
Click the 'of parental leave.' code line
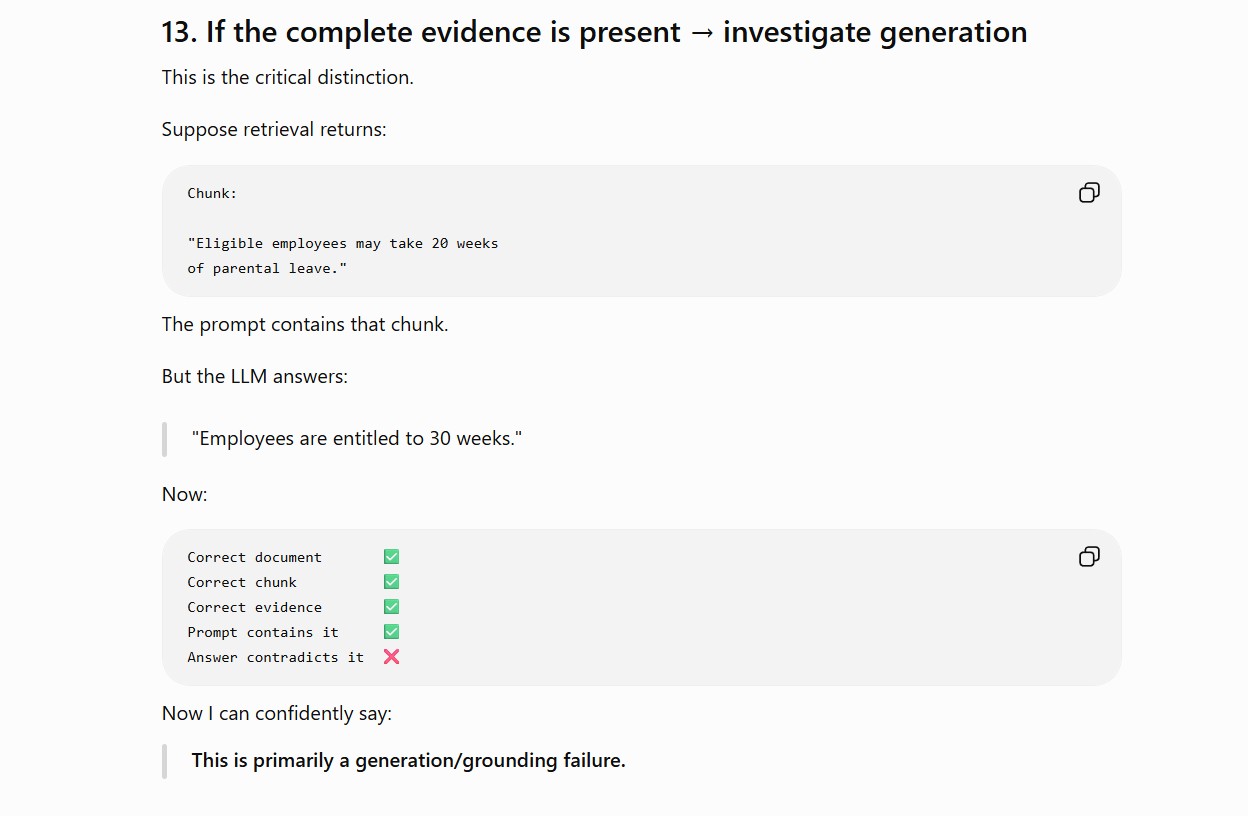click(267, 268)
